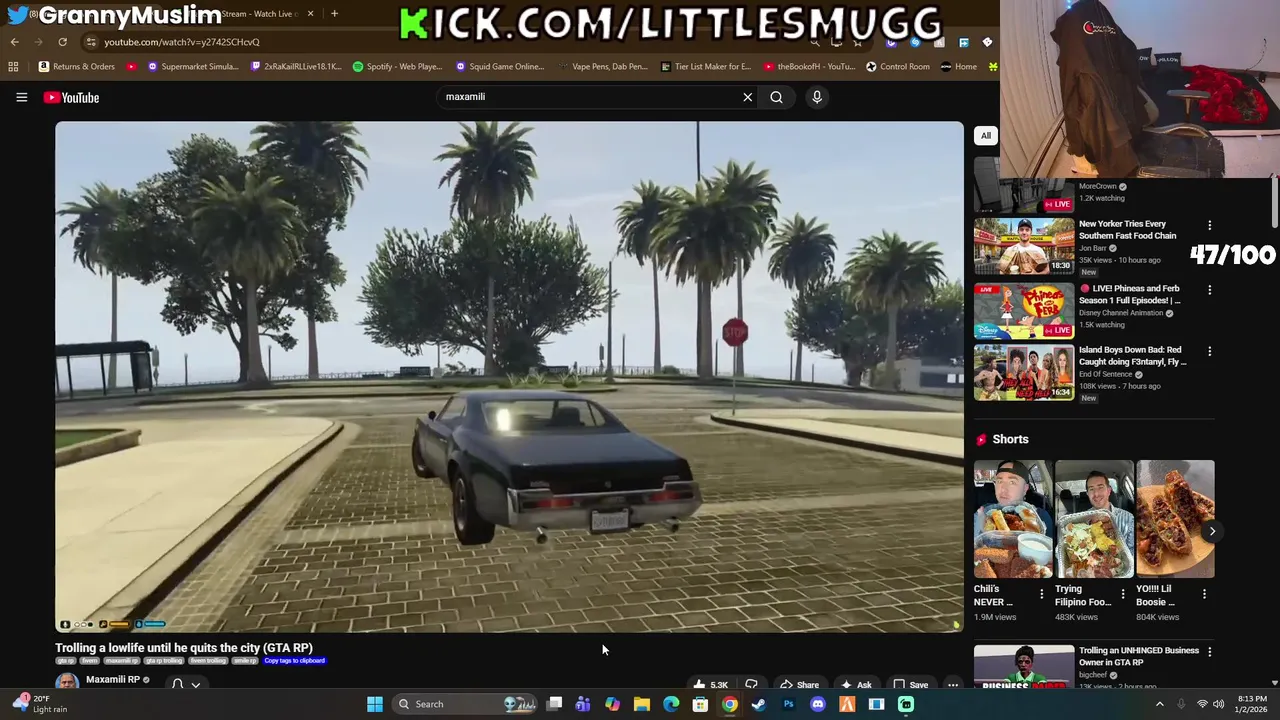1280x720 pixels.
Task: Go back in the browser
Action: [x=14, y=42]
